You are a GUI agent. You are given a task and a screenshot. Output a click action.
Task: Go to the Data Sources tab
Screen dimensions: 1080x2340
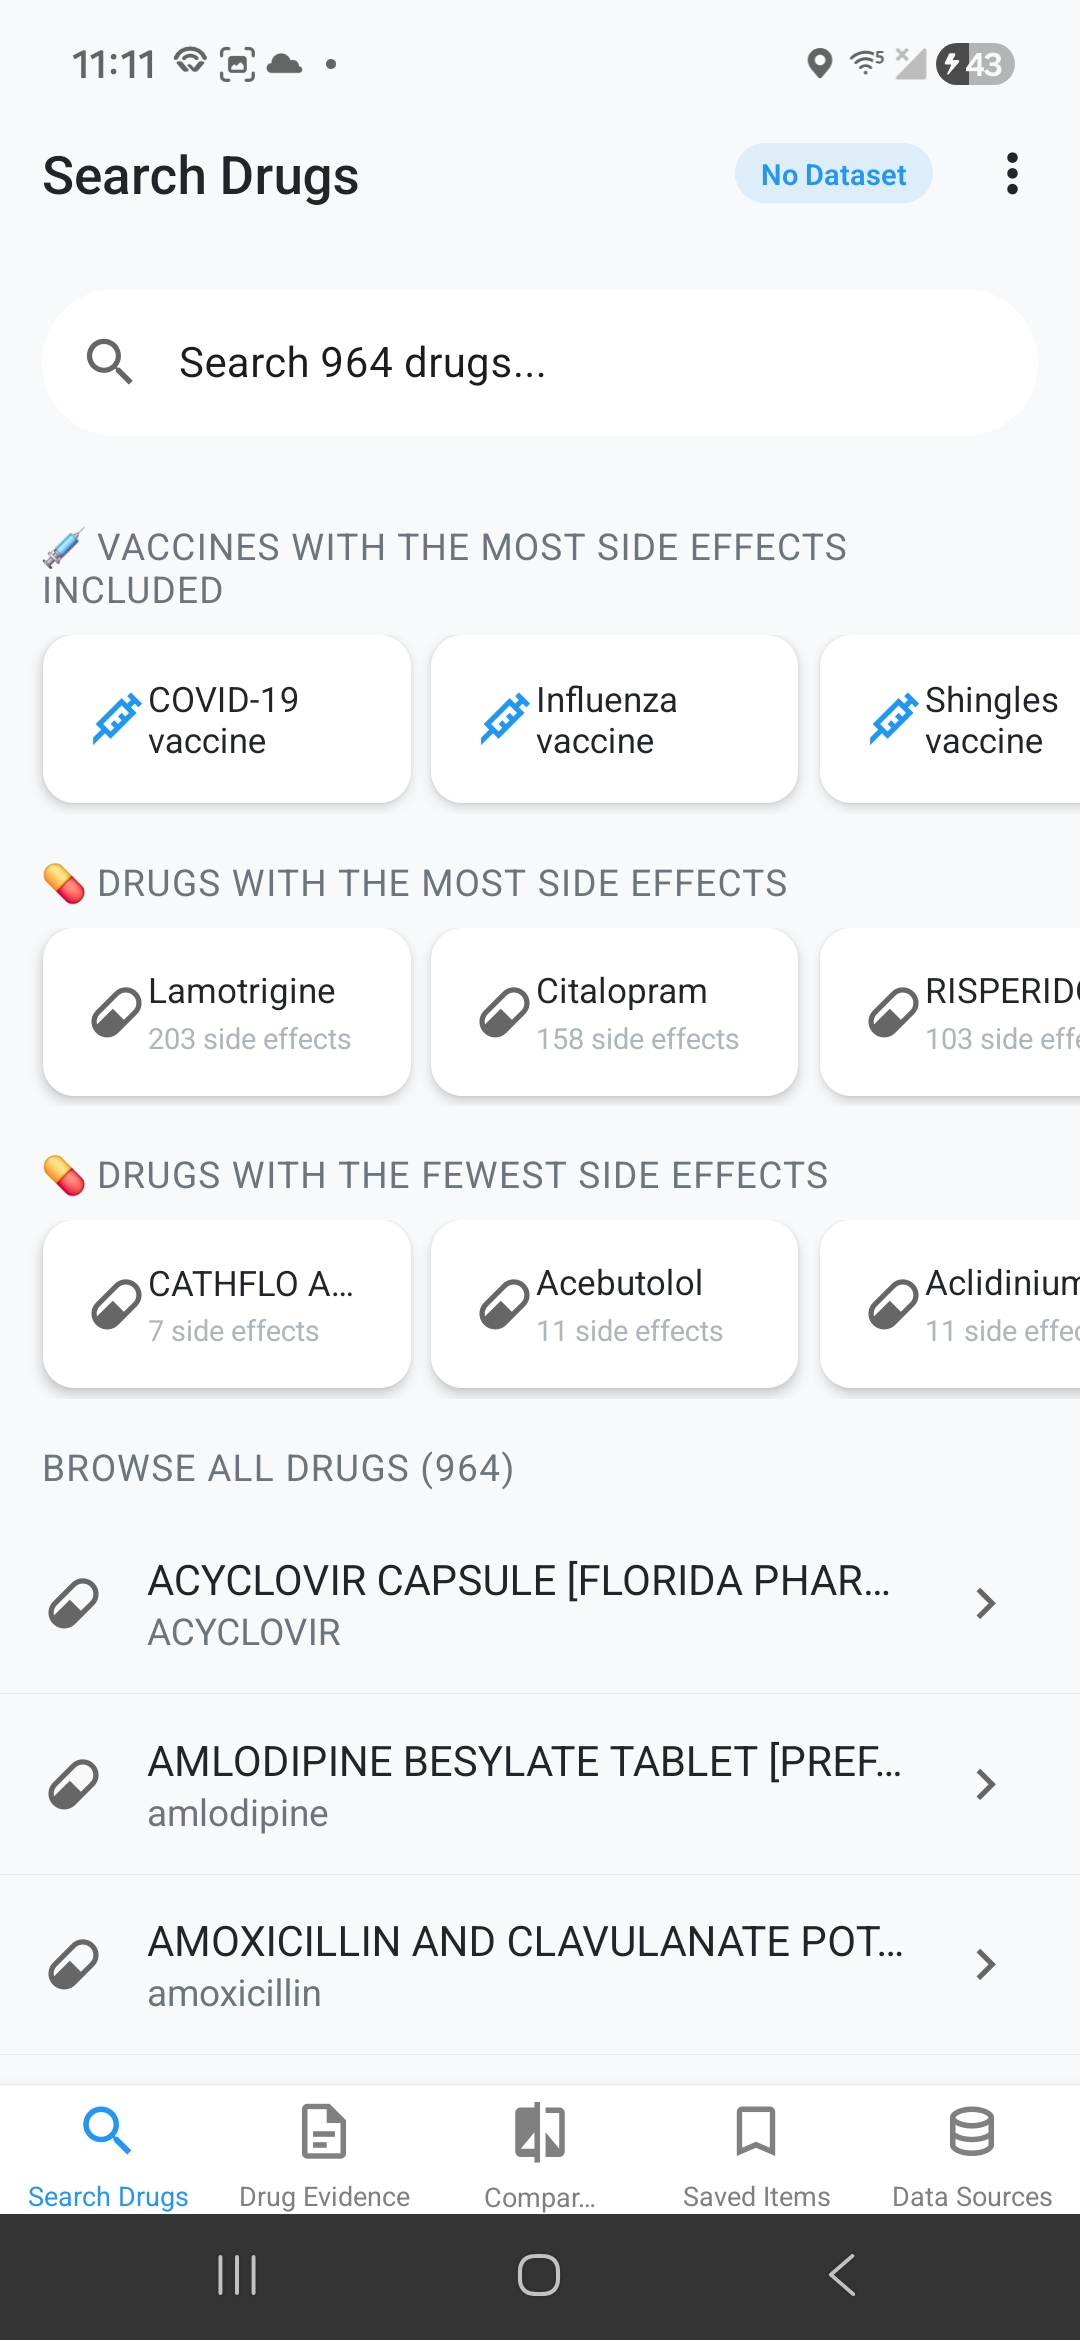point(972,2153)
